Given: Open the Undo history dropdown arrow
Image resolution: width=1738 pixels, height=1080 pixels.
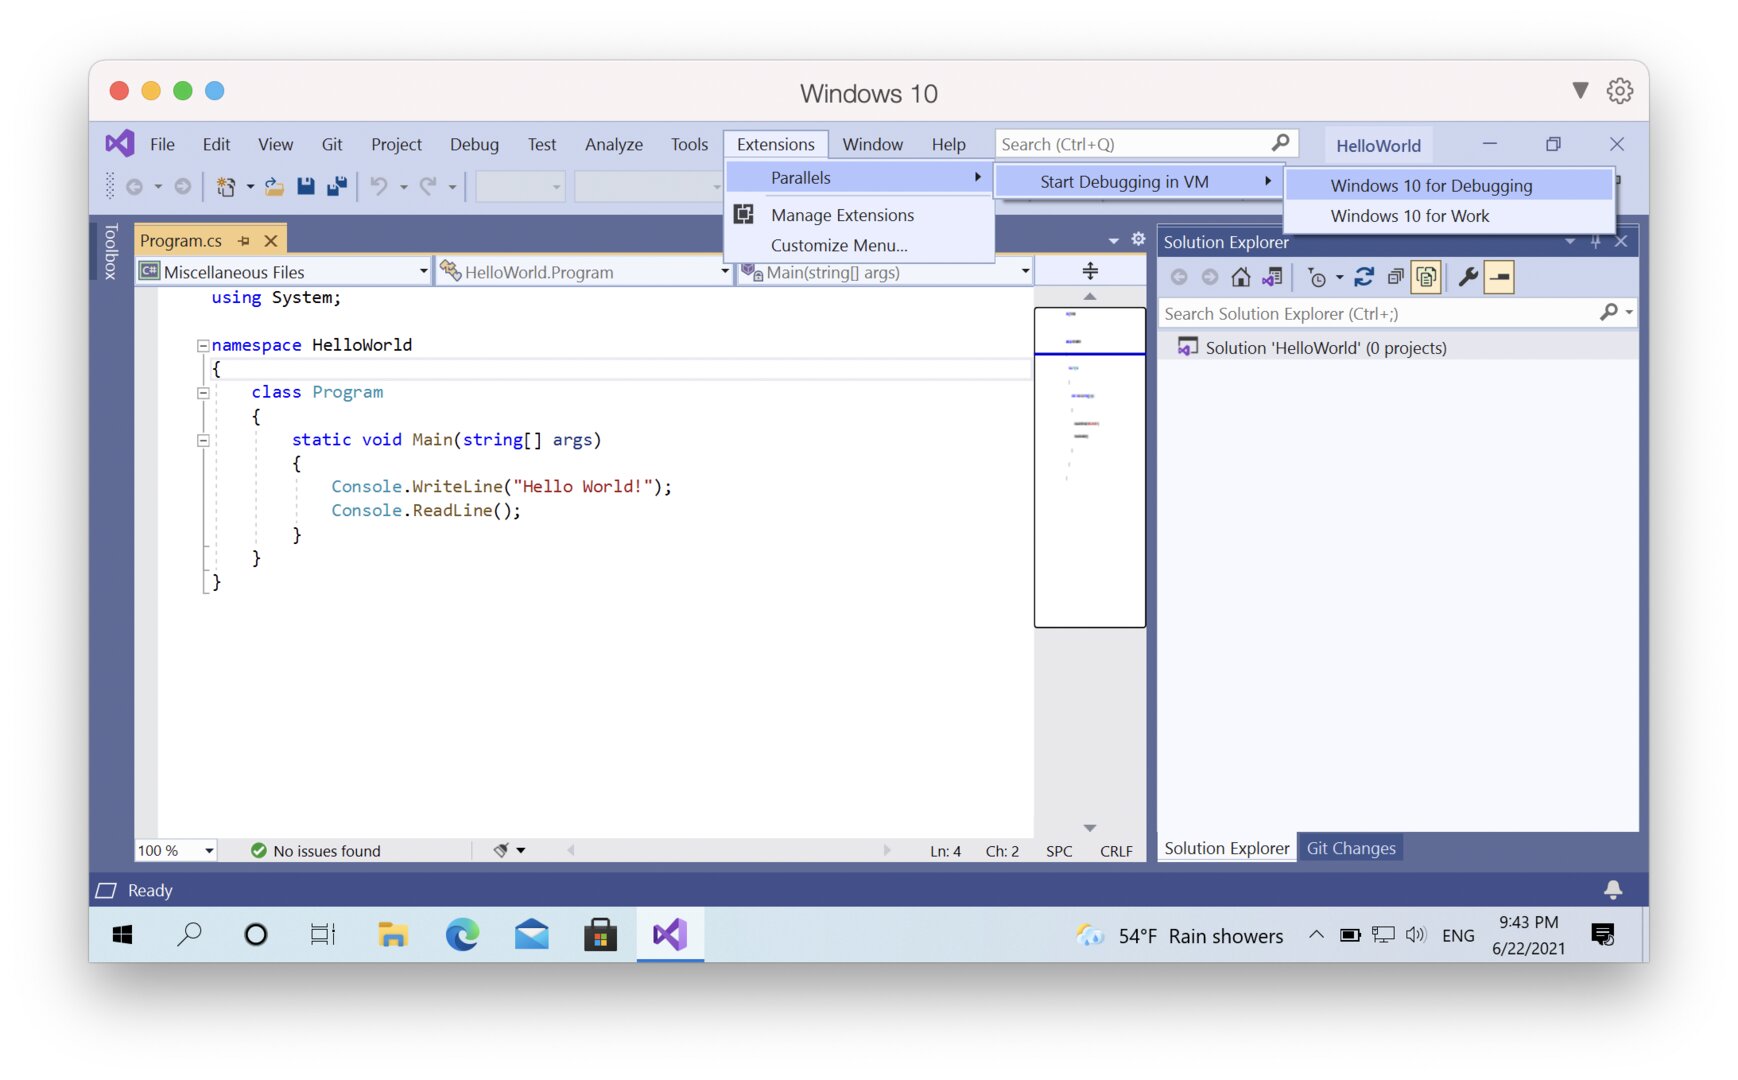Looking at the screenshot, I should click(x=403, y=186).
